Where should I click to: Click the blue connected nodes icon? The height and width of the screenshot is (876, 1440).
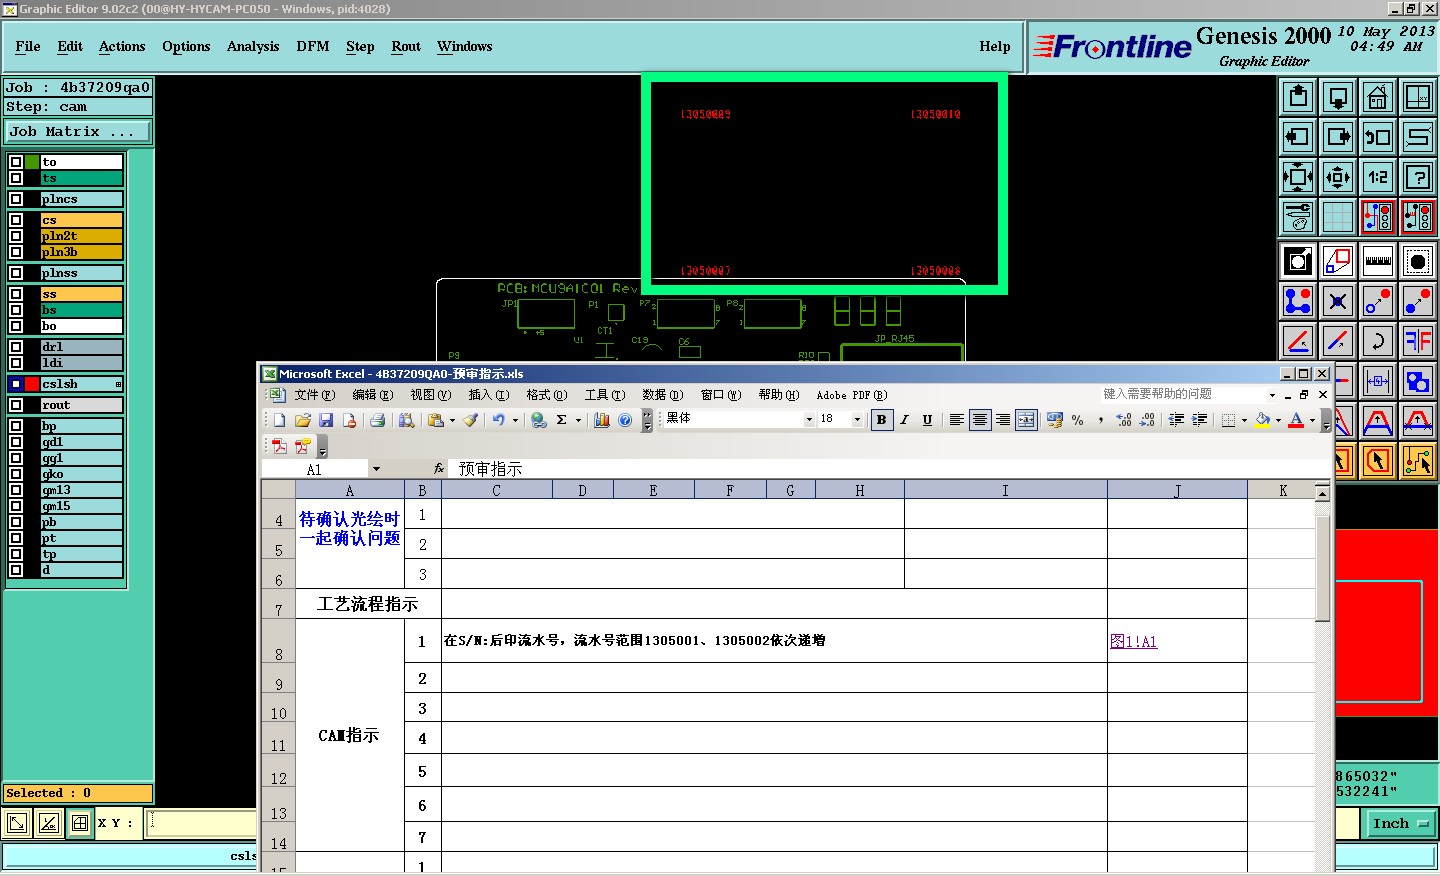click(1298, 301)
